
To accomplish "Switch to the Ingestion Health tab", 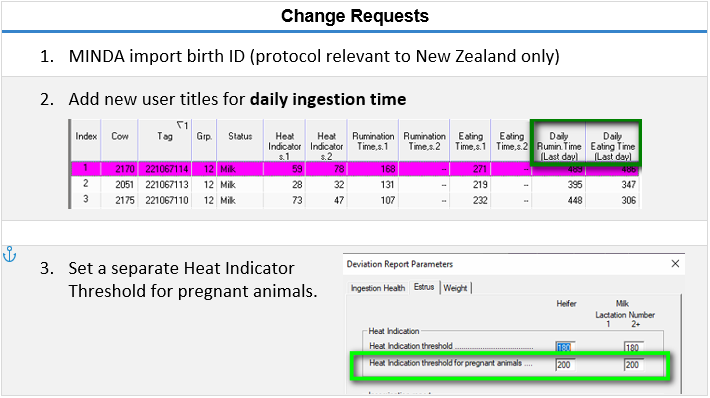I will (x=378, y=288).
